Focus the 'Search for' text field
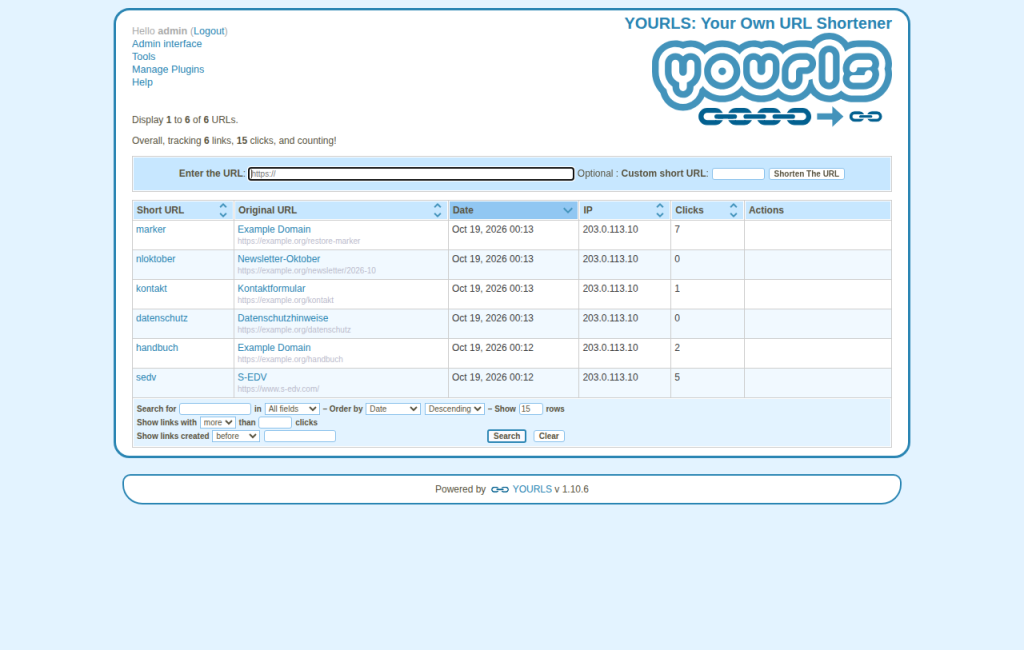This screenshot has height=650, width=1024. point(215,409)
